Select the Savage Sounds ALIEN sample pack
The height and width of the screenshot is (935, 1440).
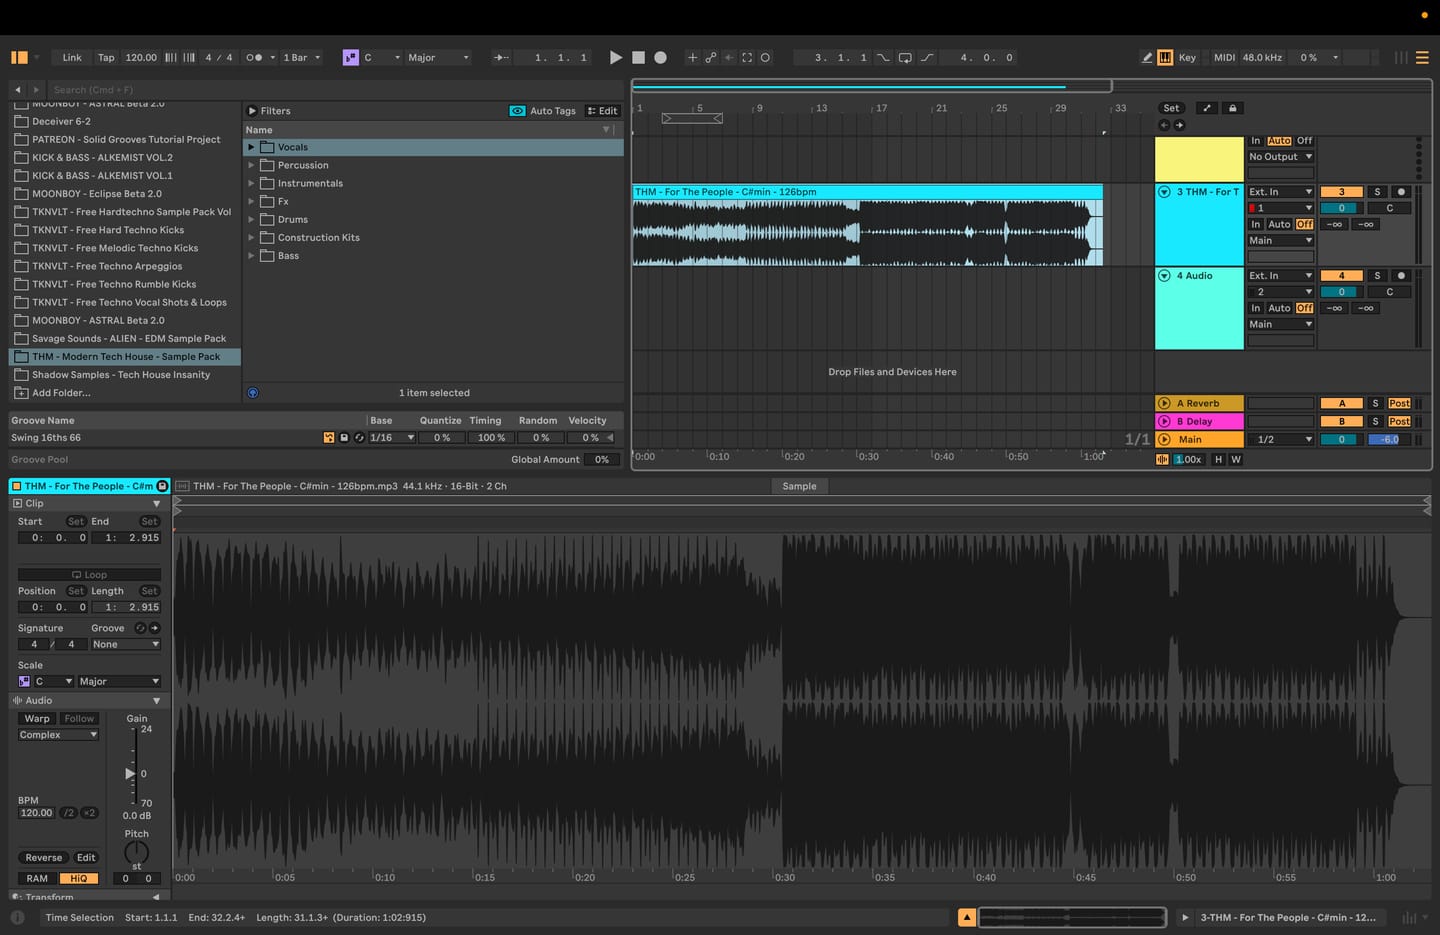(x=129, y=339)
